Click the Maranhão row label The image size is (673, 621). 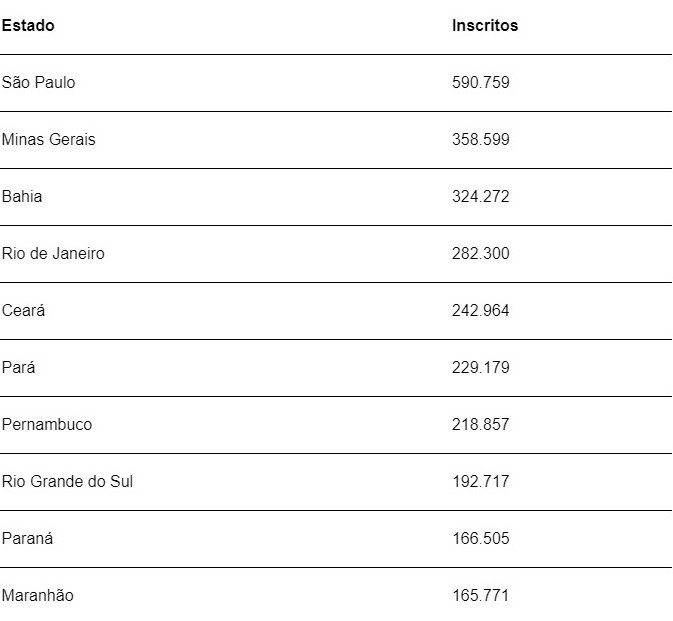(38, 595)
